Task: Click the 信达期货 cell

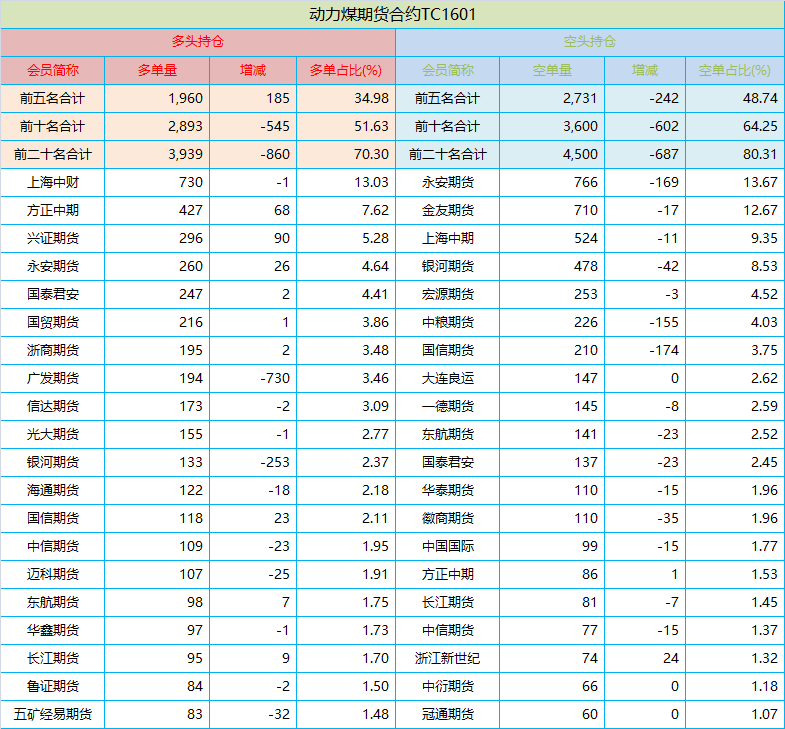Action: click(x=53, y=406)
